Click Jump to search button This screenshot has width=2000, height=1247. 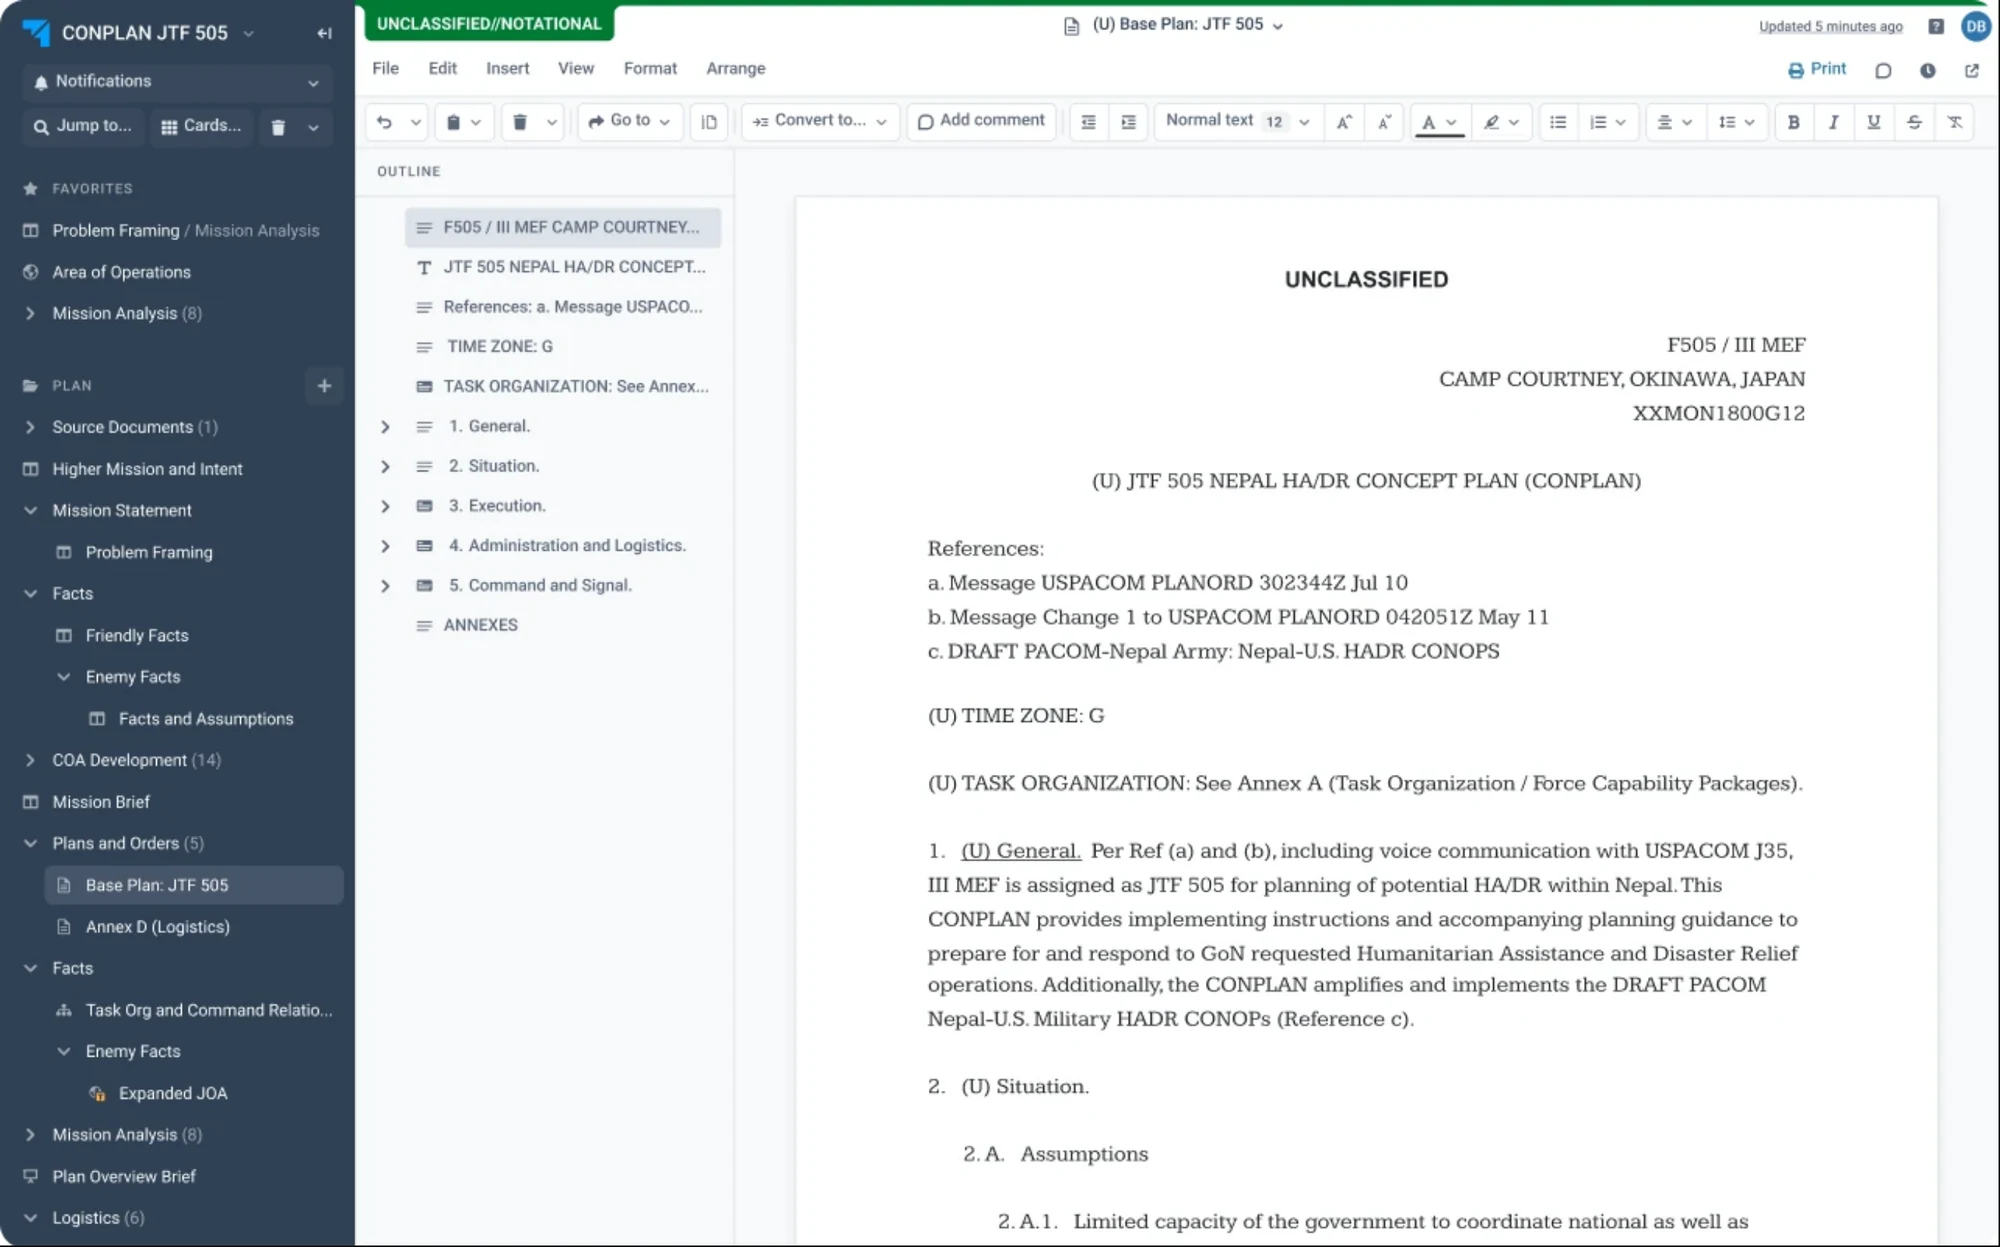coord(84,126)
